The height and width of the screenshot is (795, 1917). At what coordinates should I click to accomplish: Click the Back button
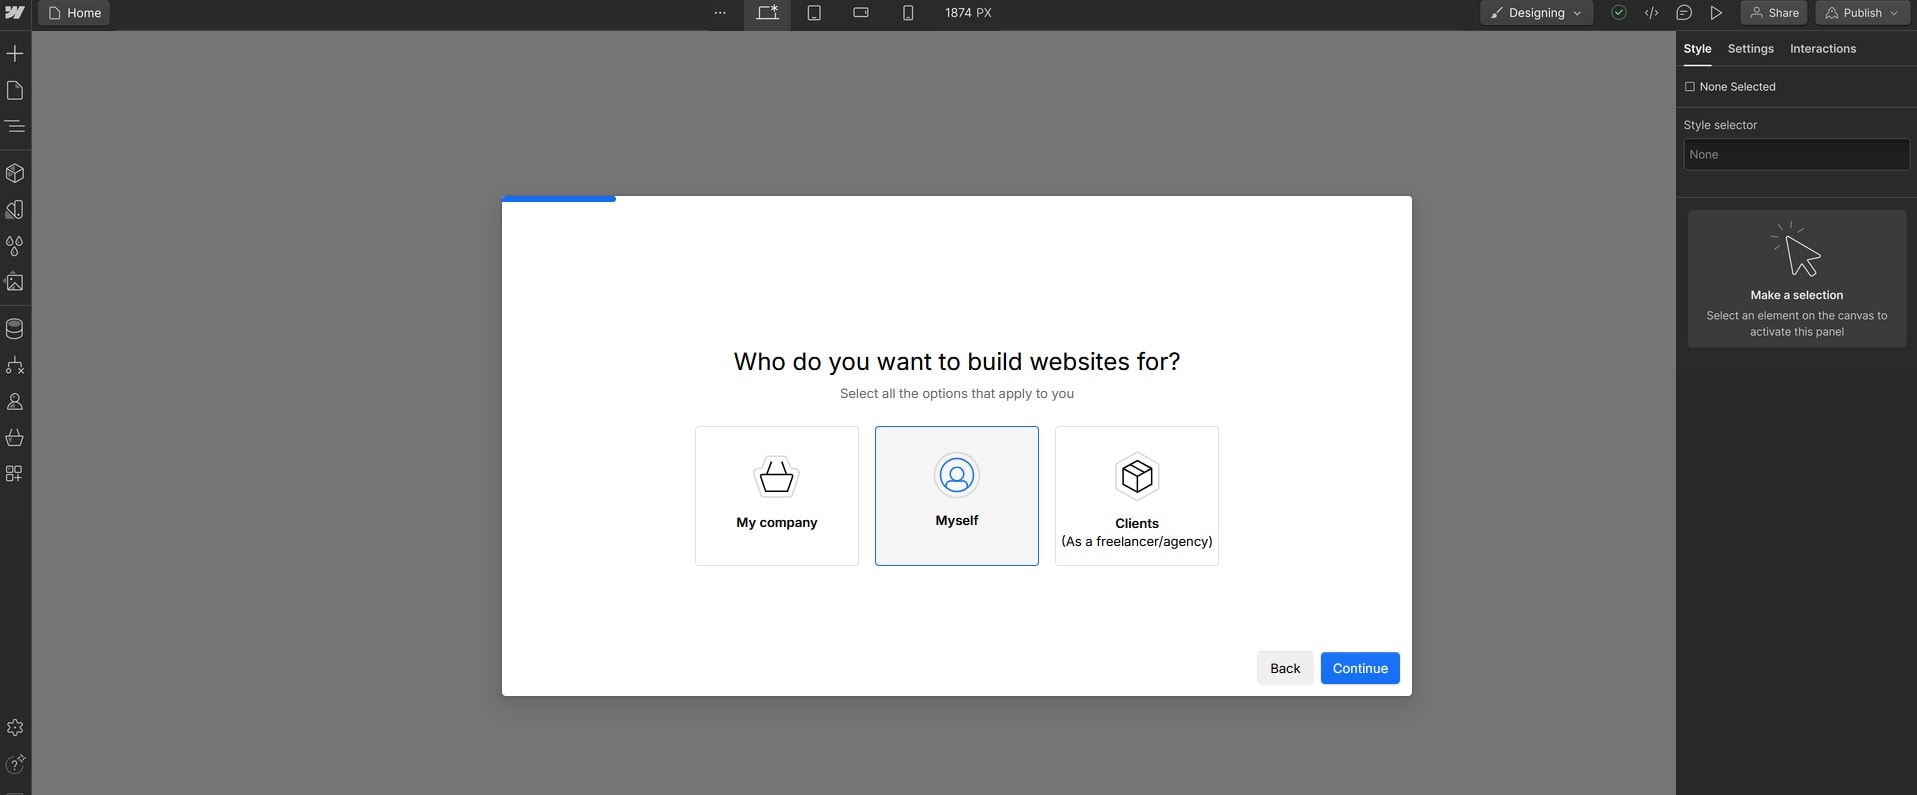(1285, 668)
